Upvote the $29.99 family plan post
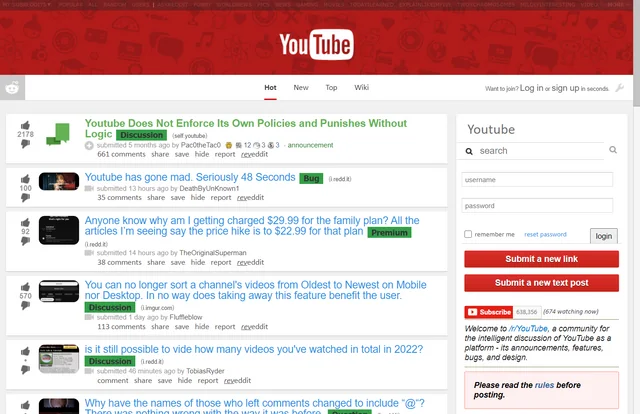Screen dimensions: 640x414 point(25,222)
